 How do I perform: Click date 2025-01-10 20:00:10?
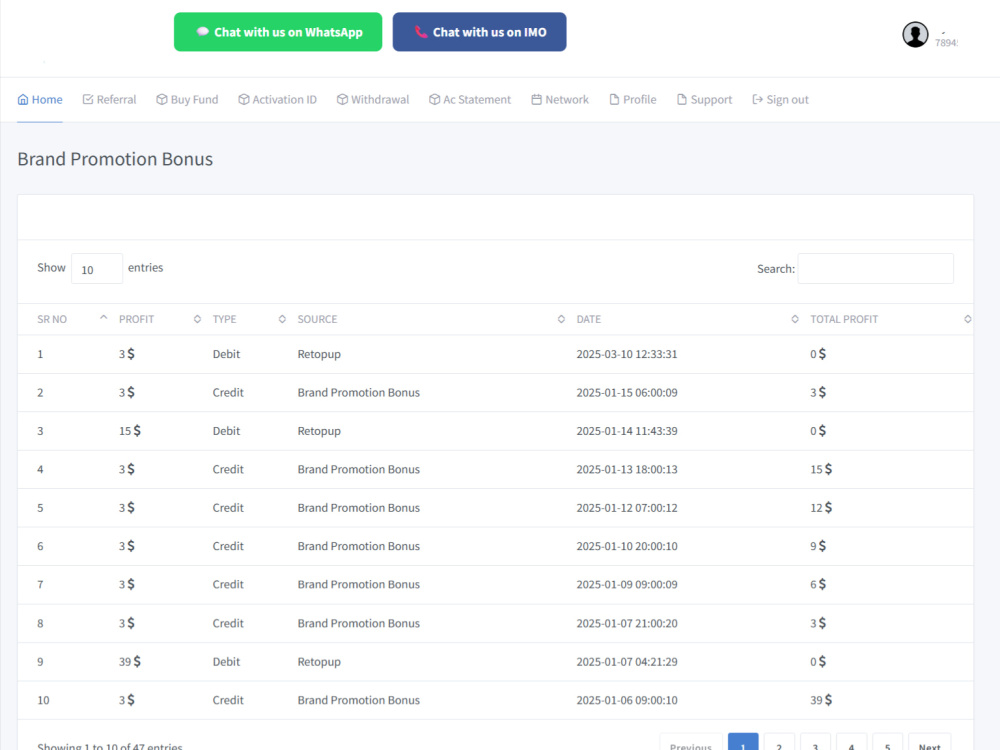(627, 546)
